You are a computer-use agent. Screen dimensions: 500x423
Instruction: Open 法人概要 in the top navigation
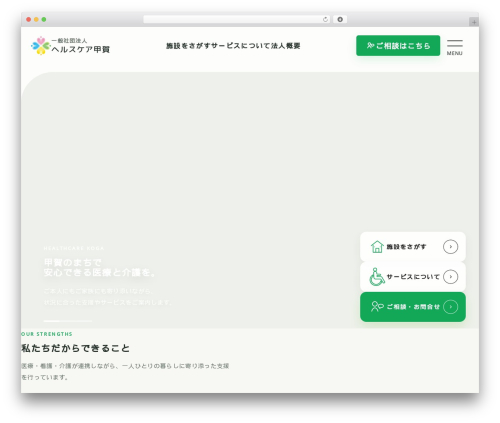coord(286,46)
